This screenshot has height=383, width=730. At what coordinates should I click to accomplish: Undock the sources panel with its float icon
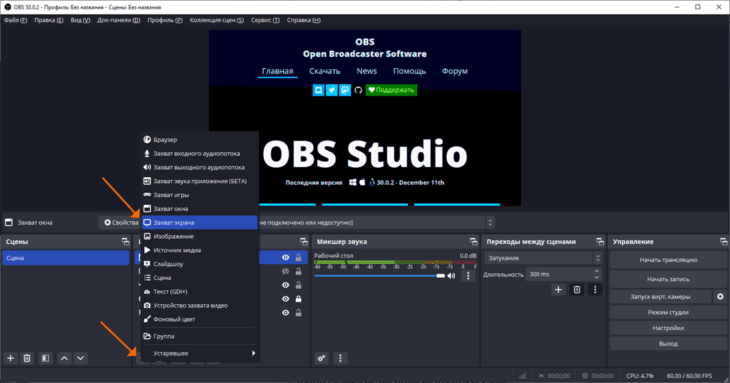[x=304, y=242]
